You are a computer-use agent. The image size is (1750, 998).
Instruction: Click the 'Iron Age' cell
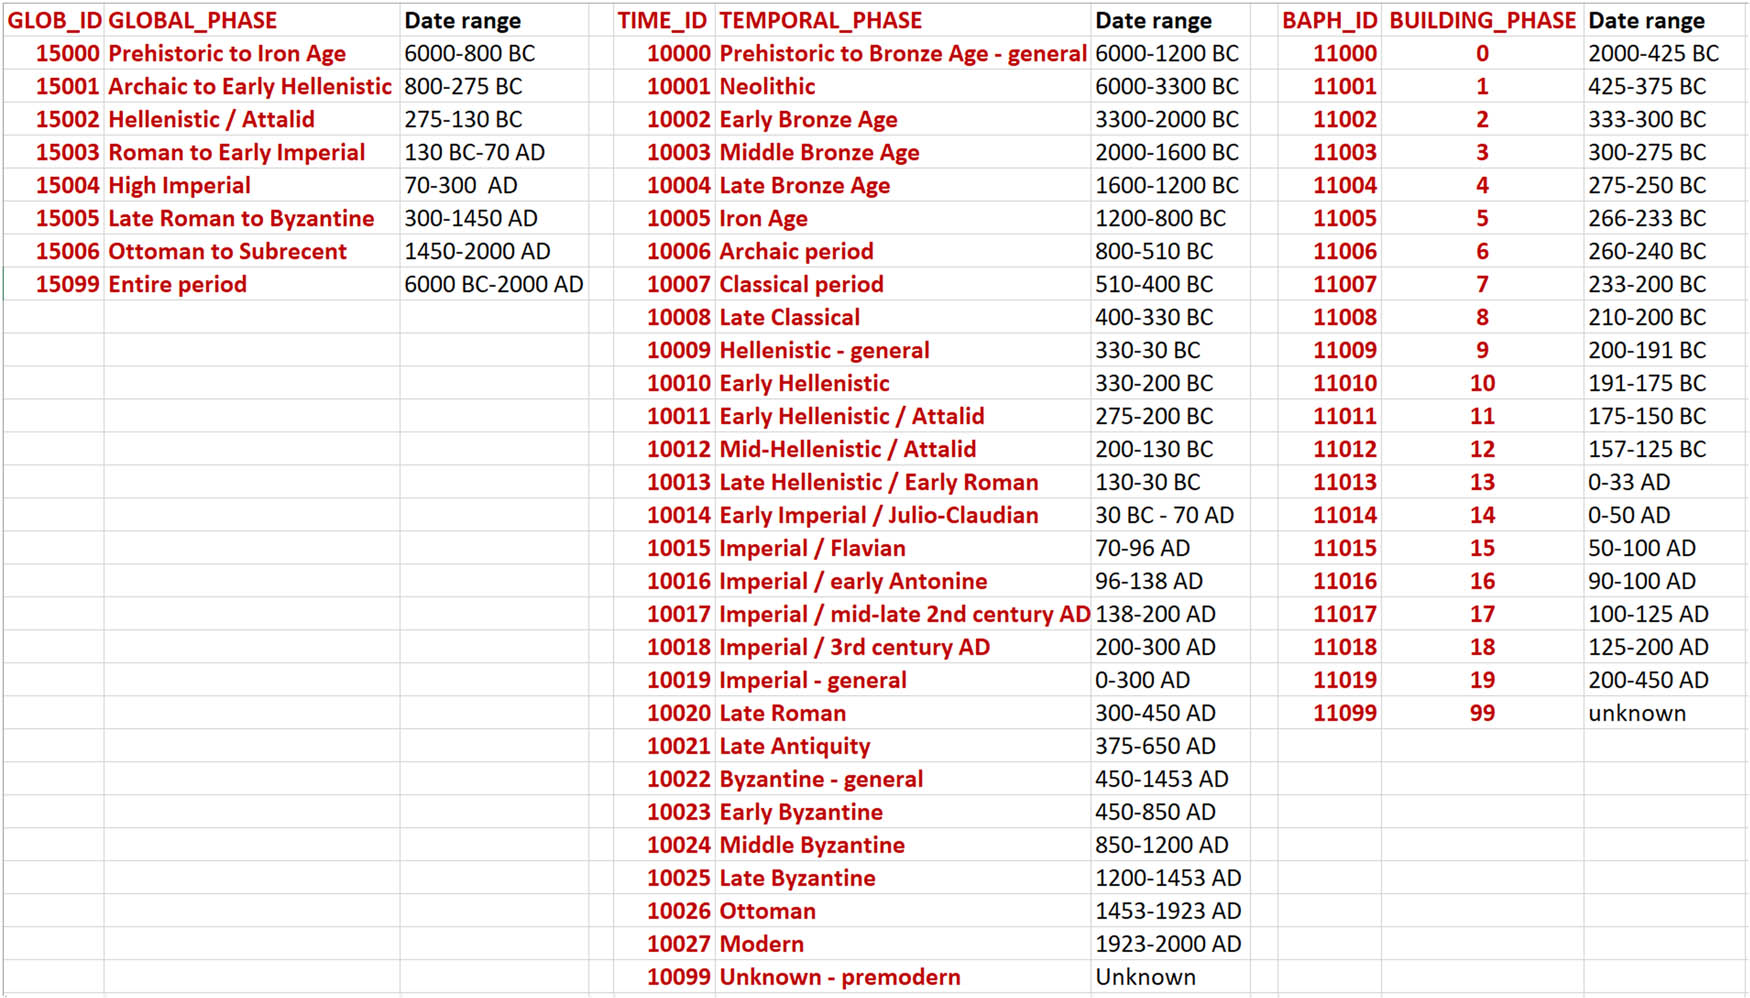pos(763,218)
